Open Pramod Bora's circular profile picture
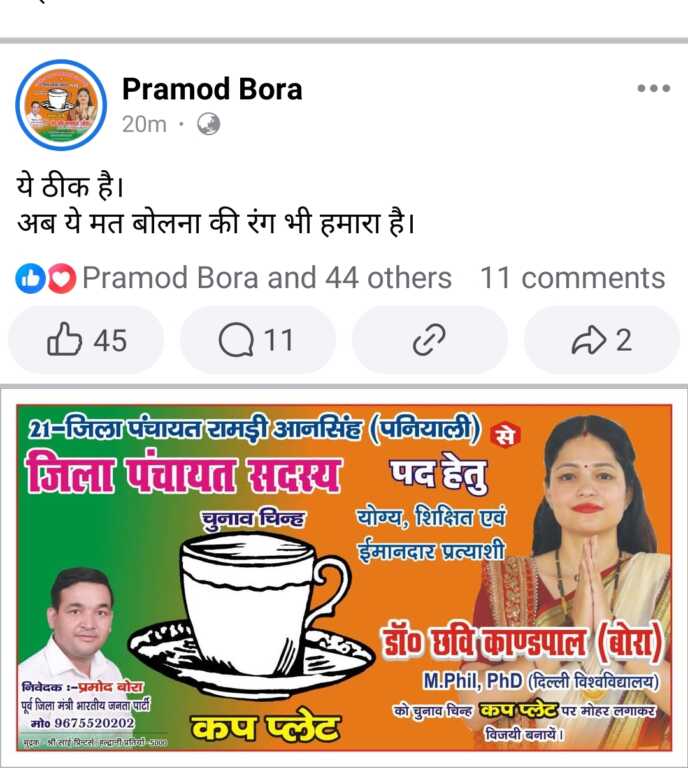 pyautogui.click(x=61, y=105)
